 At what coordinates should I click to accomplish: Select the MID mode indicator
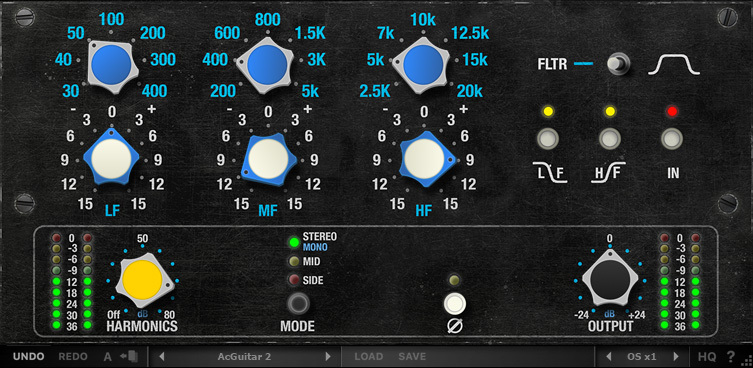(293, 261)
